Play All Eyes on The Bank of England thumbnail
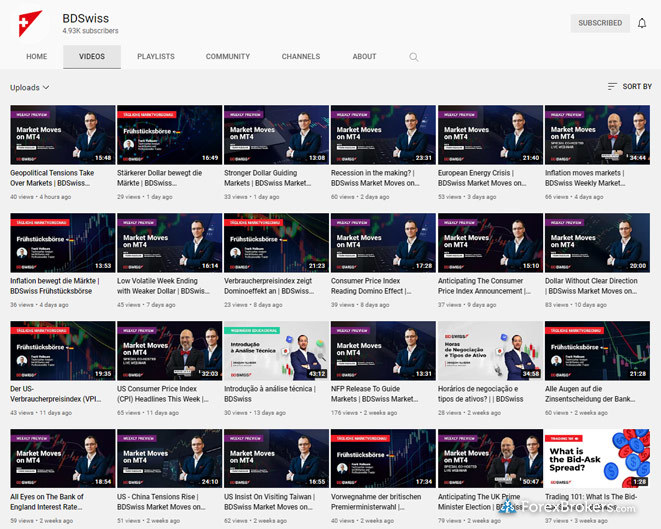 [62, 459]
